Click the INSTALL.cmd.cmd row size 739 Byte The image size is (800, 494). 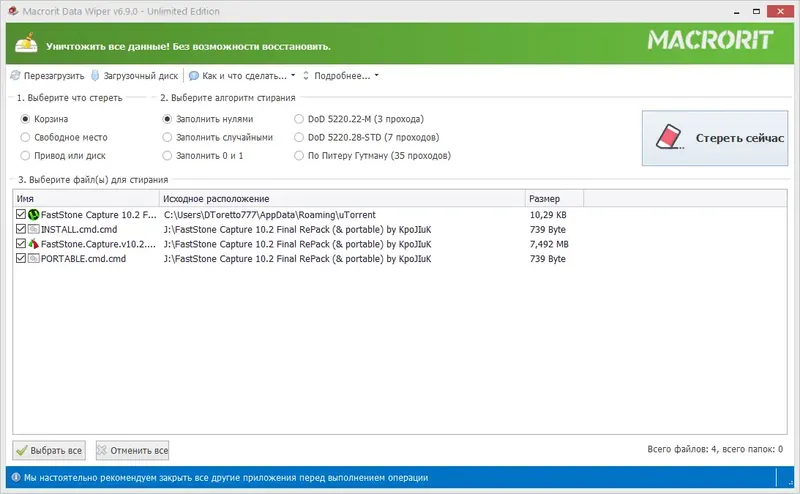click(x=547, y=230)
